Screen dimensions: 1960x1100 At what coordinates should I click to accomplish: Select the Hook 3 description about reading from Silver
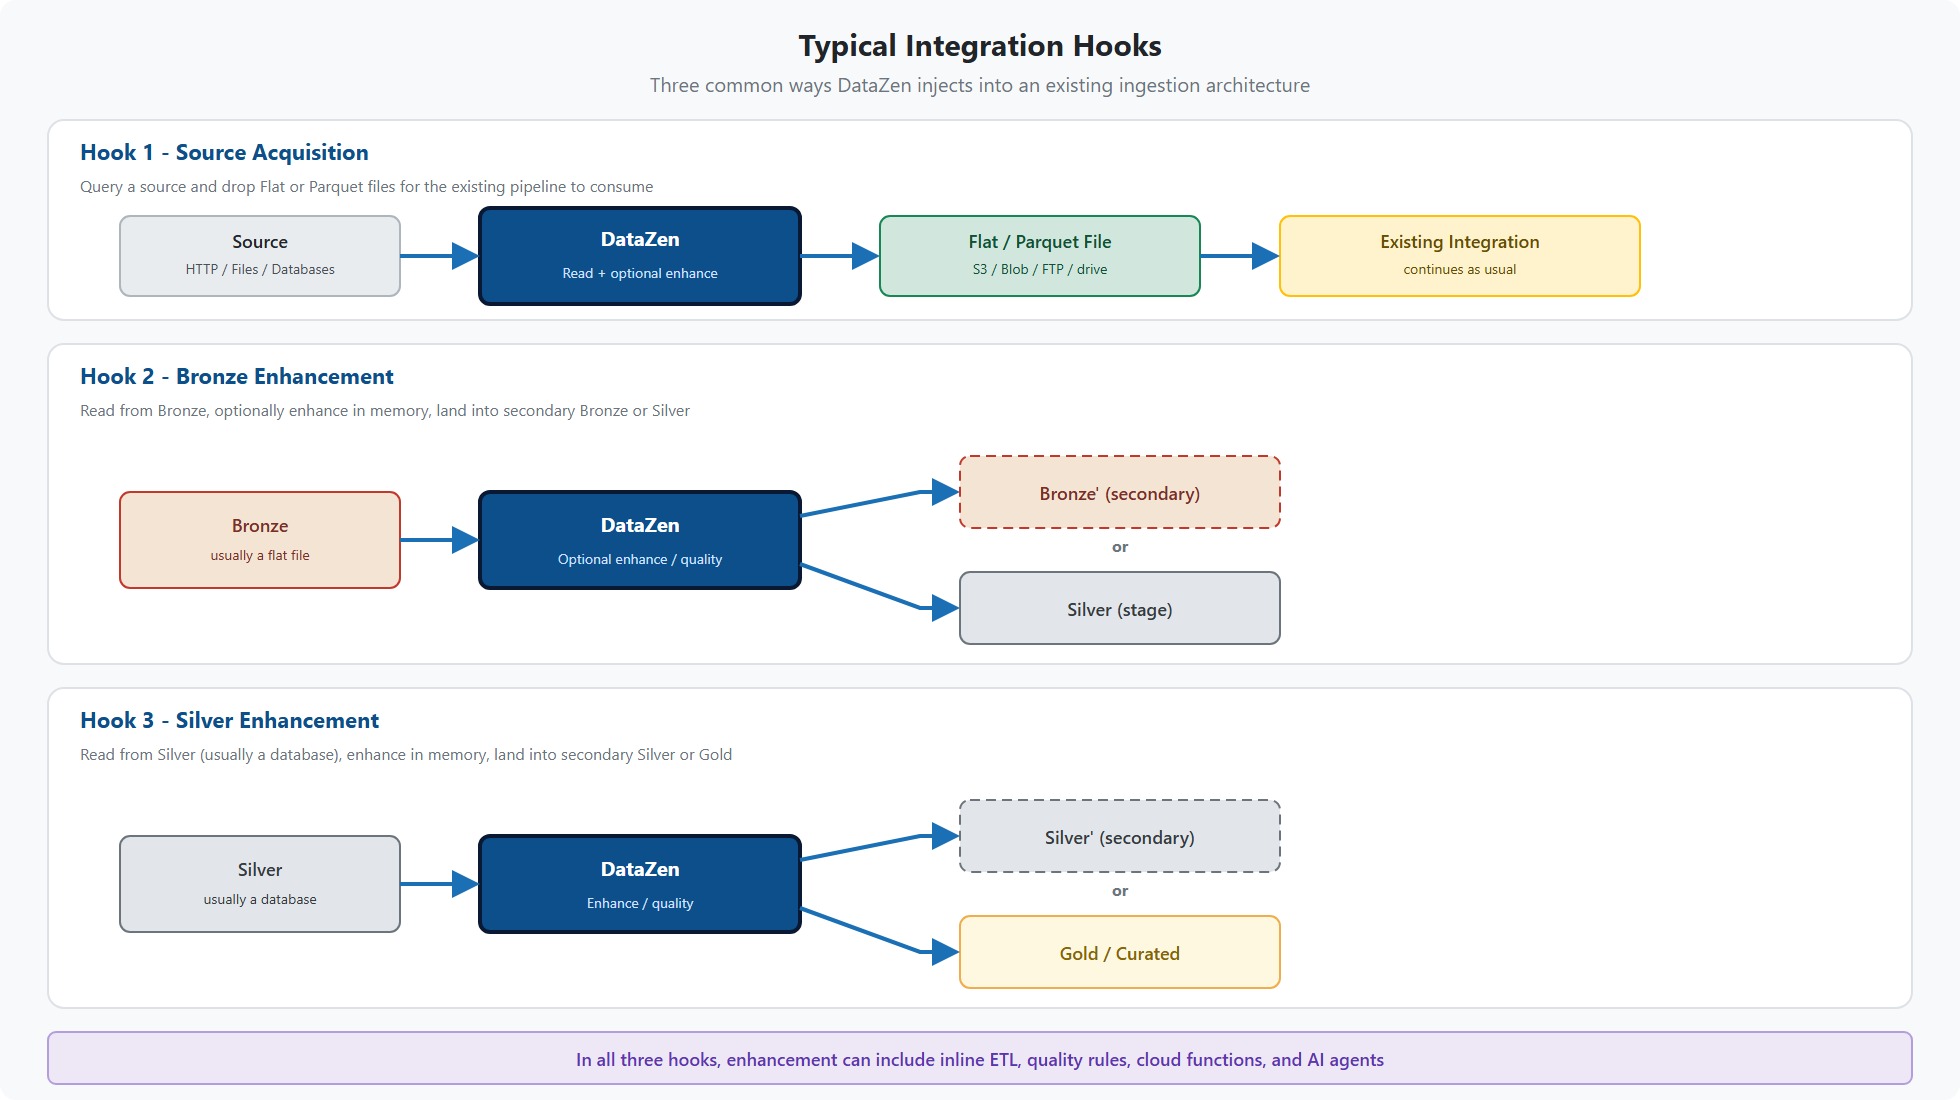[x=406, y=755]
